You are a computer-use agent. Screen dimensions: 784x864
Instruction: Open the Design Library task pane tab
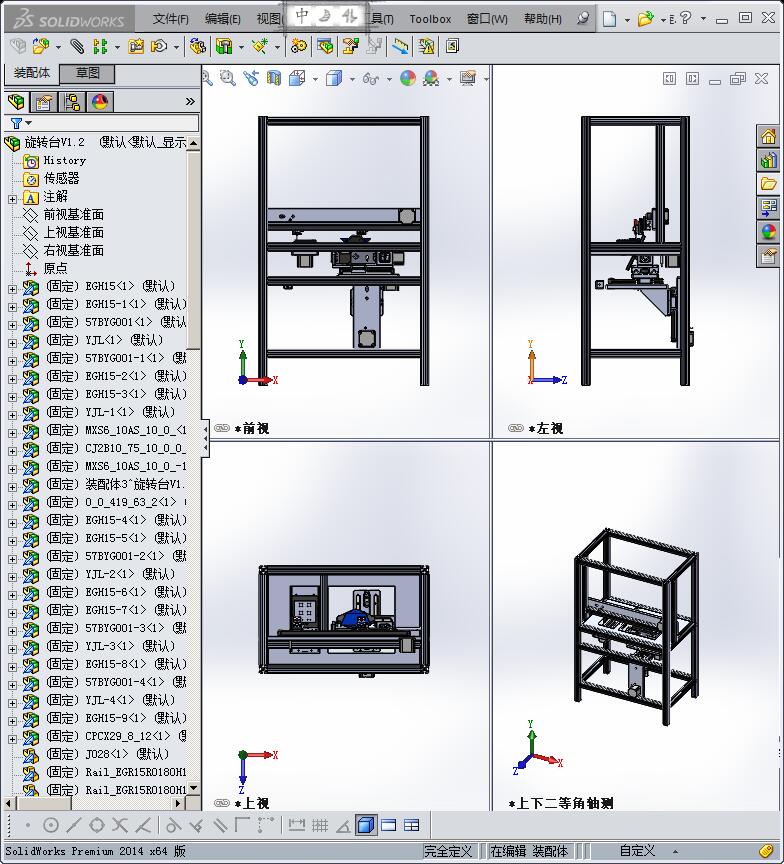[x=768, y=160]
